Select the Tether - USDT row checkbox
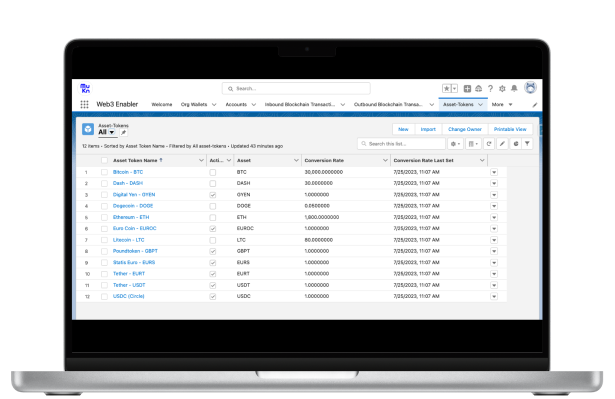615x399 pixels. tap(104, 285)
